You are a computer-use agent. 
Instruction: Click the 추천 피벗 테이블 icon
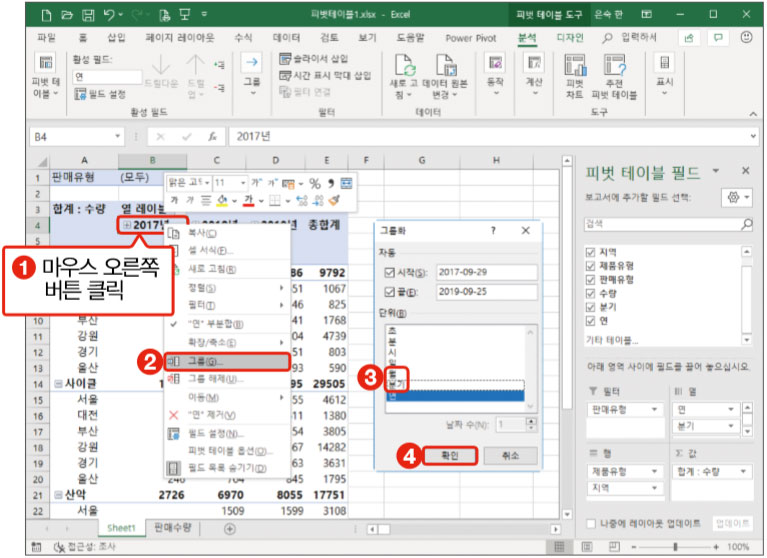coord(614,65)
